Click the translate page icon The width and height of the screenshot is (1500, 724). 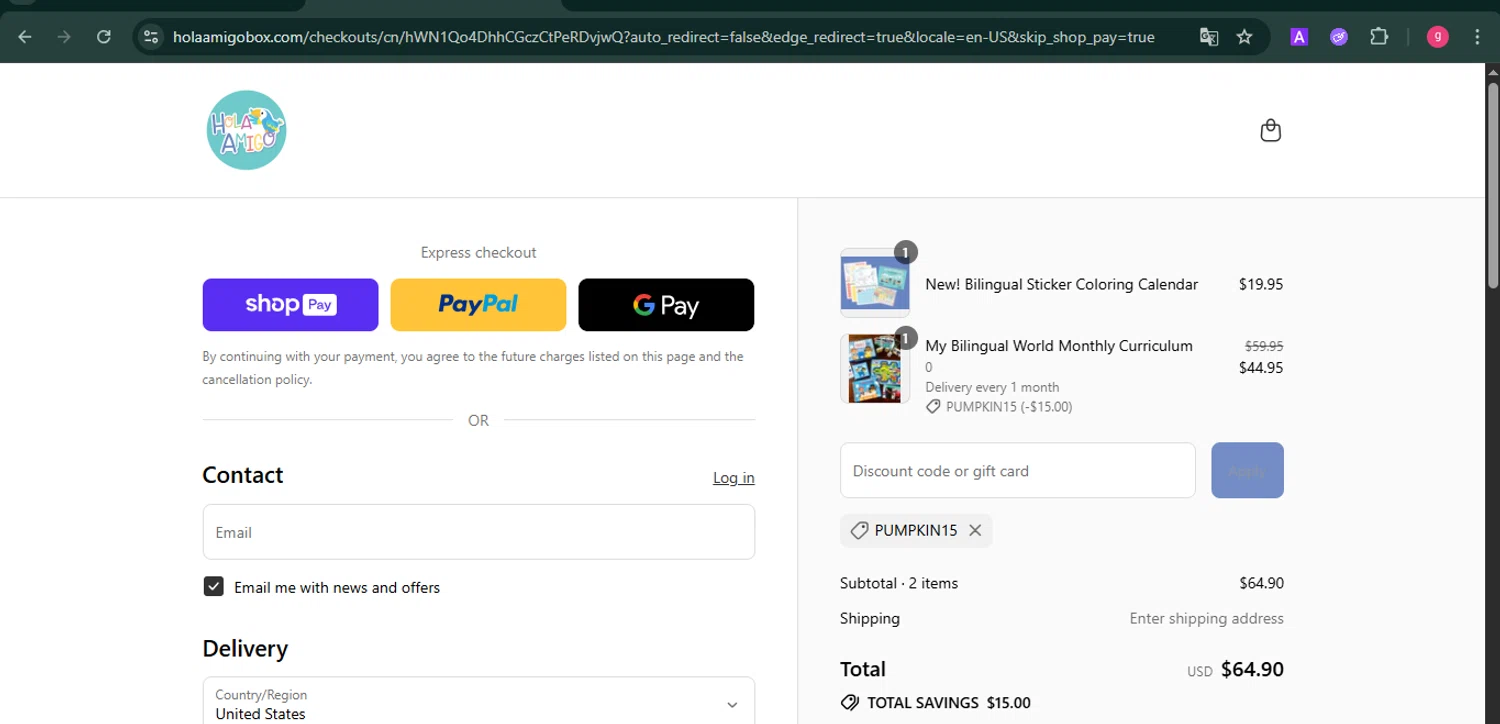1209,37
